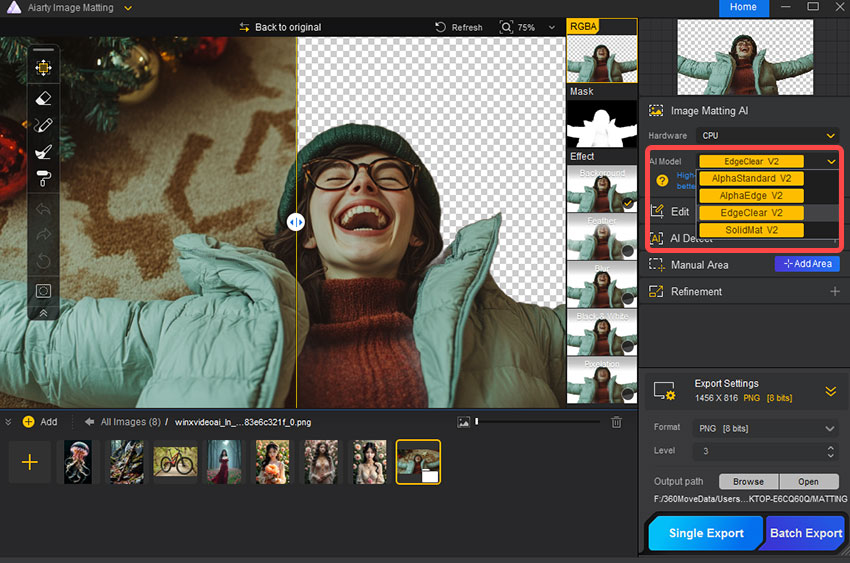The image size is (850, 563).
Task: Collapse the image strip with double chevron
Action: pyautogui.click(x=8, y=422)
